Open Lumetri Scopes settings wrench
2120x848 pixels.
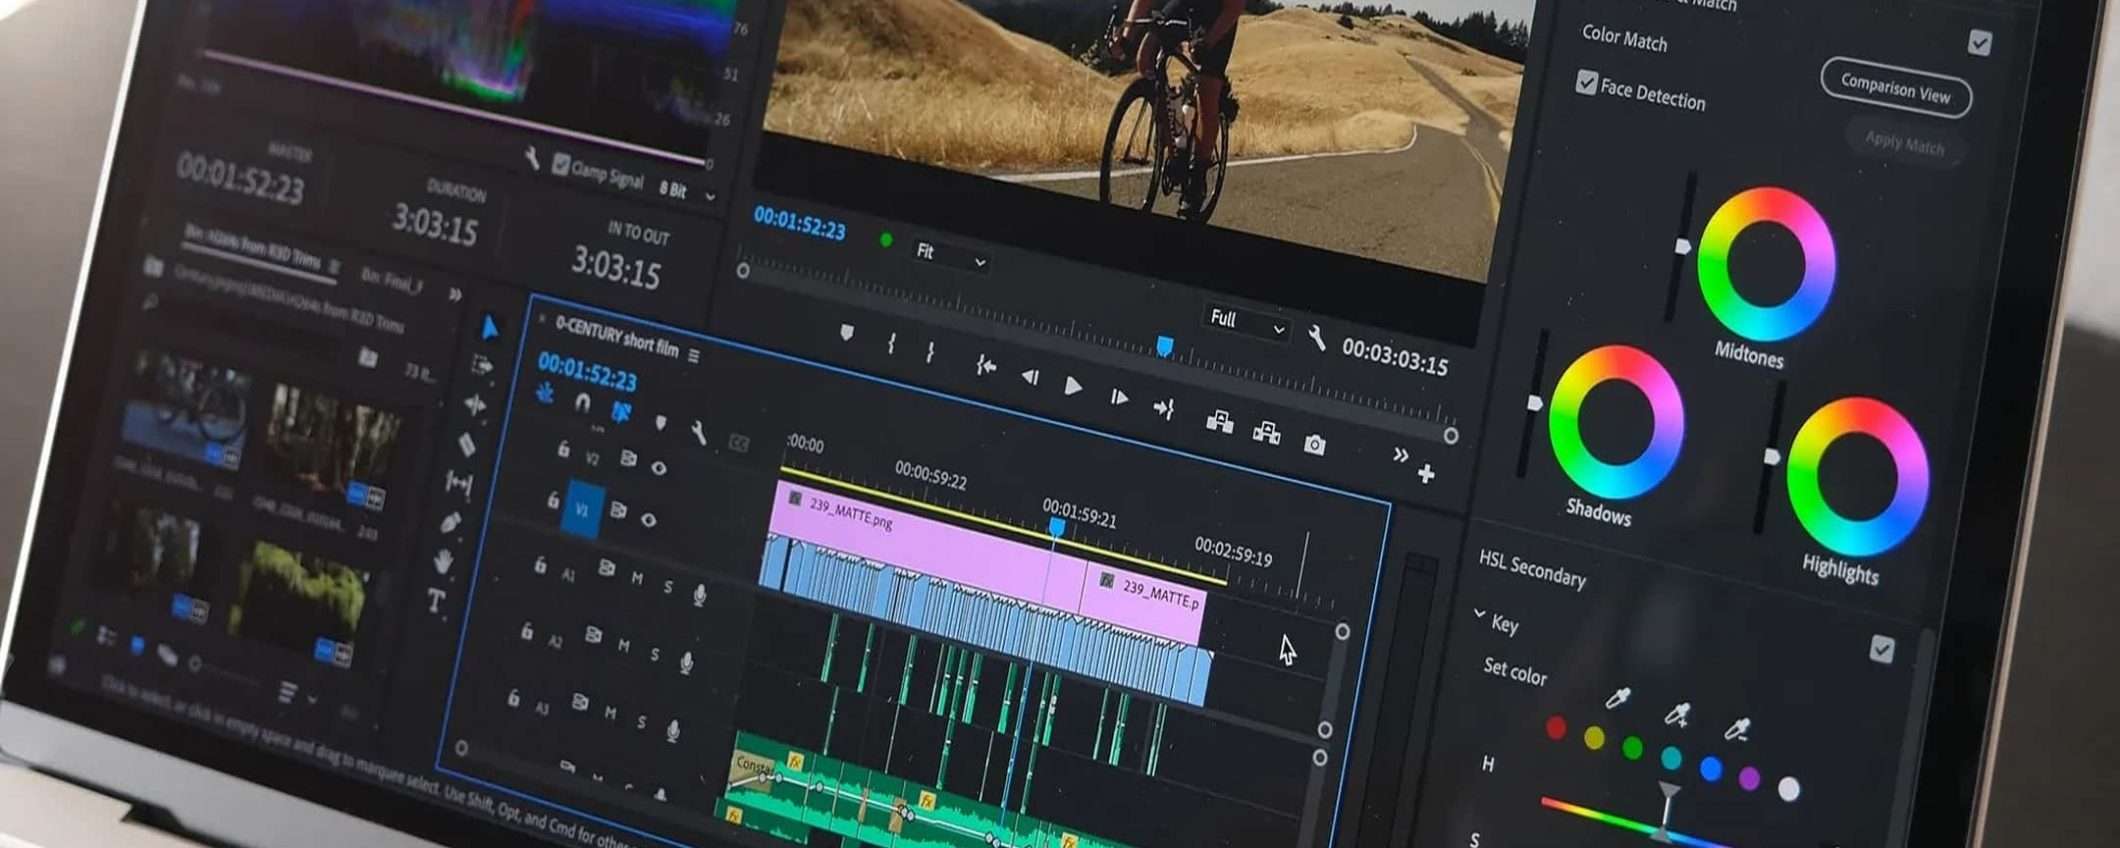[x=532, y=158]
